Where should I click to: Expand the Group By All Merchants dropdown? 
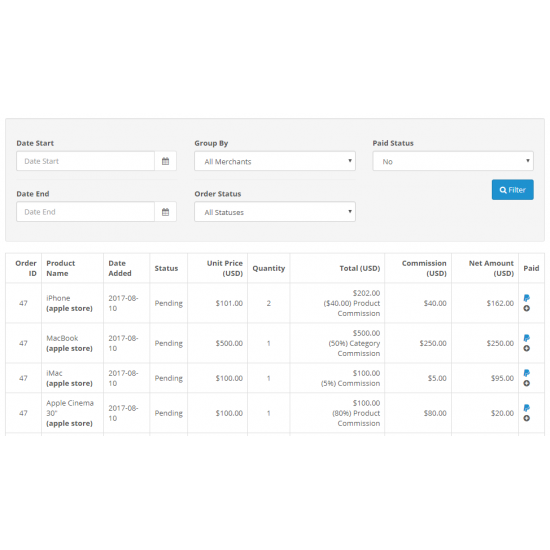click(x=275, y=161)
